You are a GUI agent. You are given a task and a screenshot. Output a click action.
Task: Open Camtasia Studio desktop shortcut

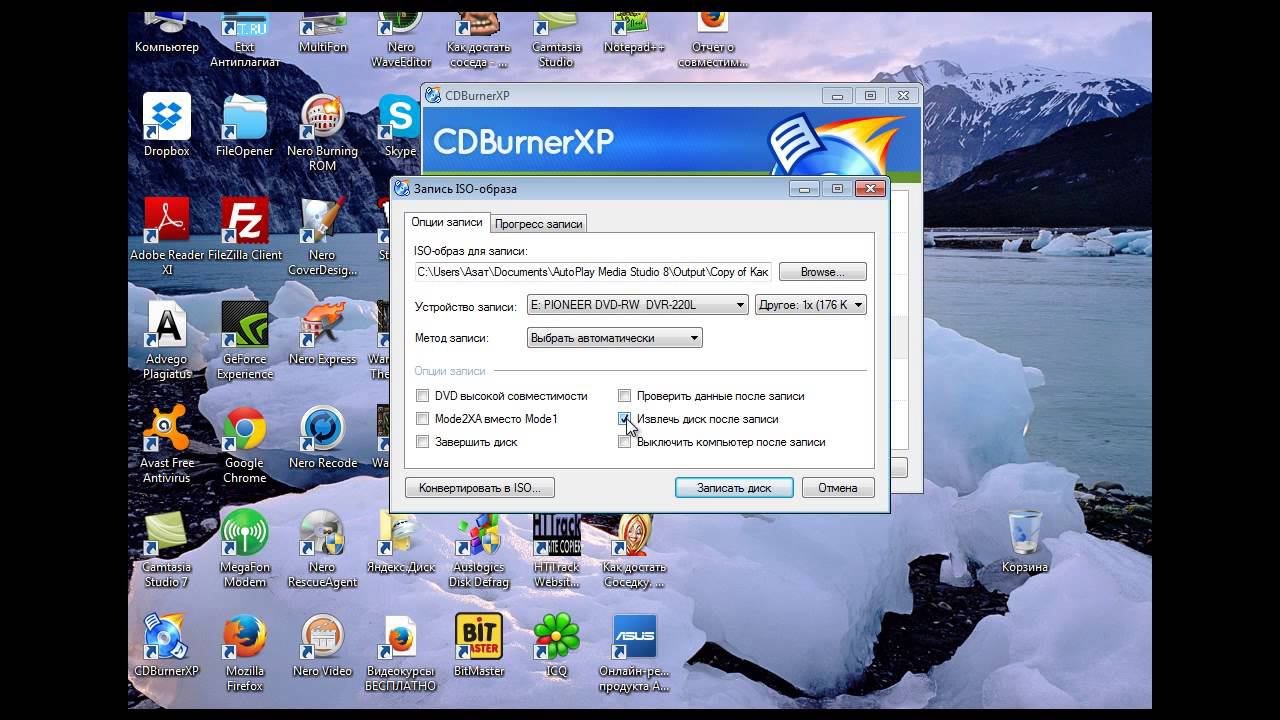tap(557, 40)
